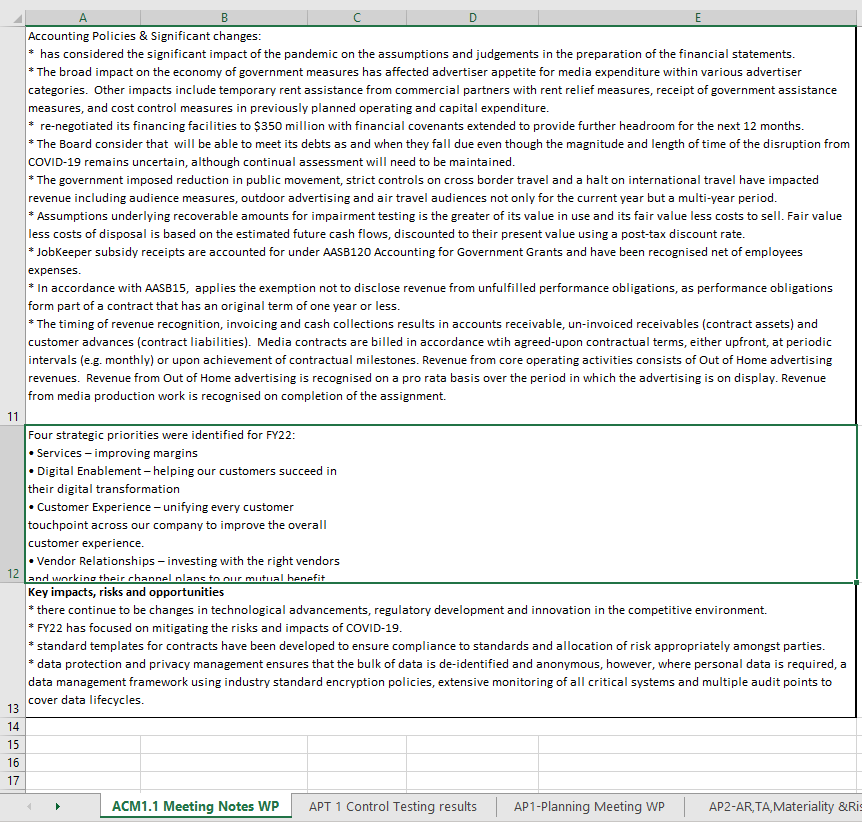This screenshot has width=862, height=822.
Task: Click the Accounting Policies & Significant changes cell
Action: click(x=440, y=225)
